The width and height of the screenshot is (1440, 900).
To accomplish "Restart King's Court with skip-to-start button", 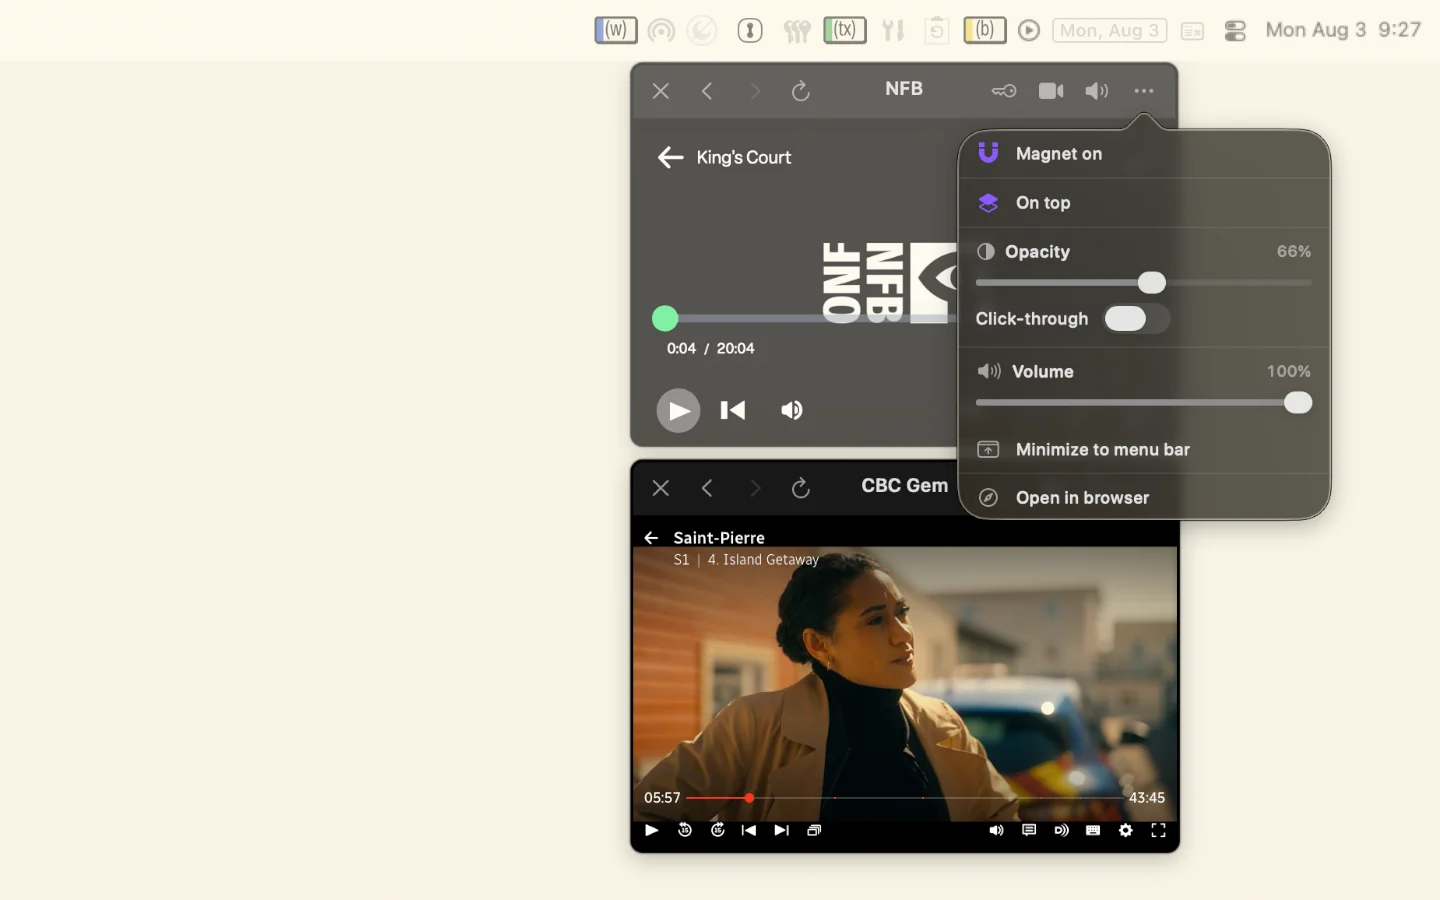I will click(x=733, y=410).
